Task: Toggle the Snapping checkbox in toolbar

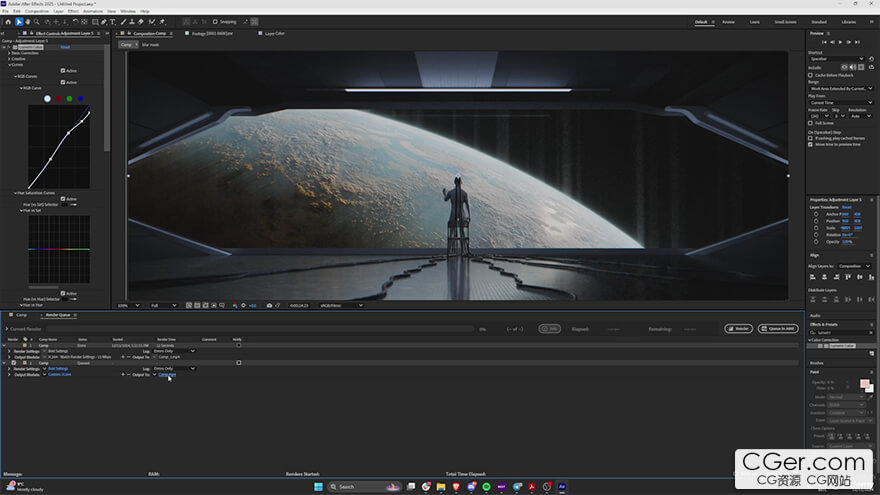Action: [215, 22]
